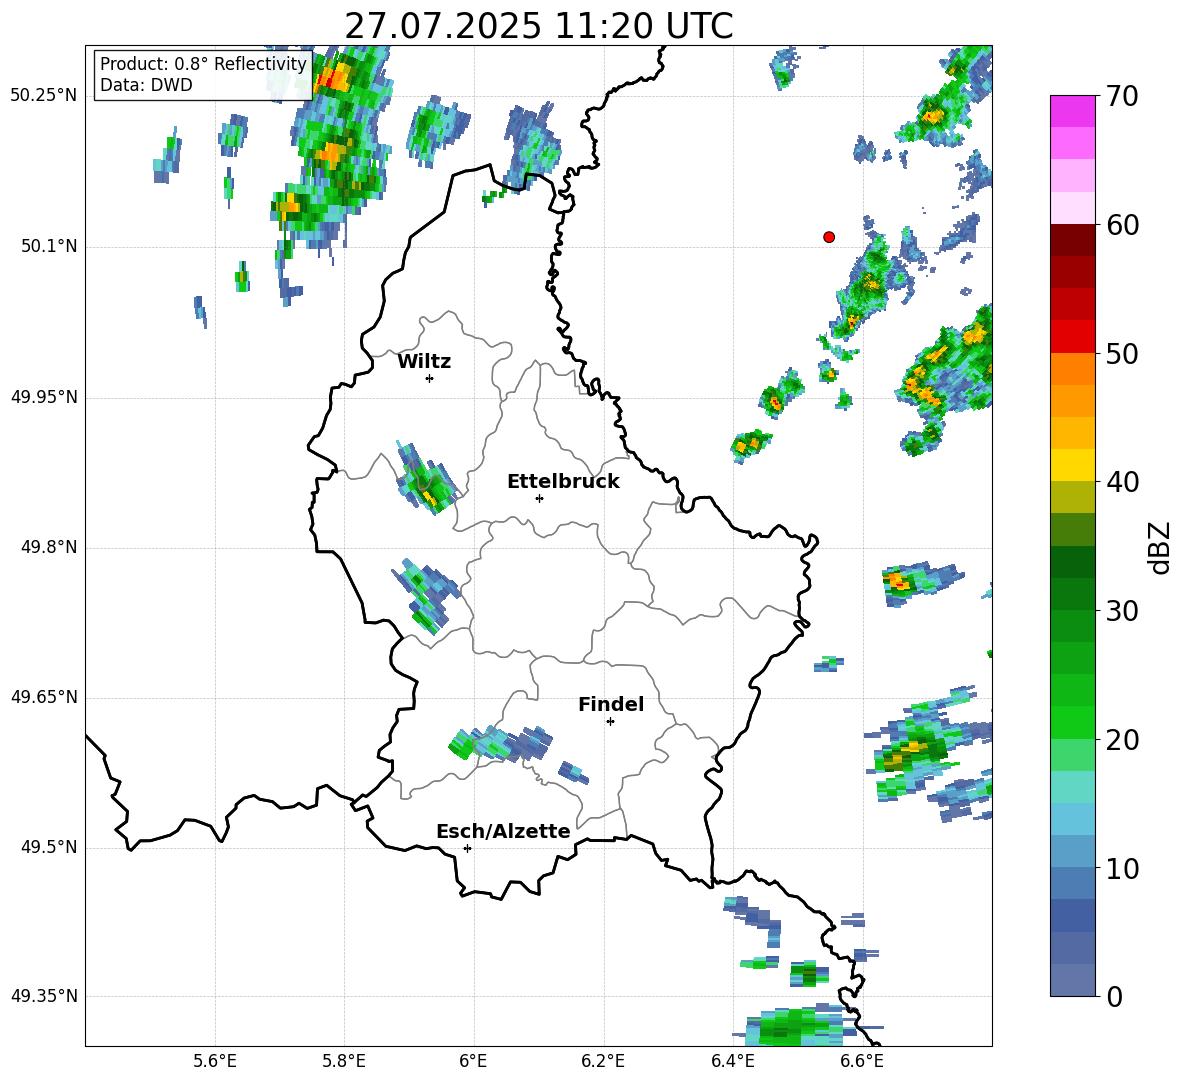Click the 70 tick on the colorbar
Screen dimensions: 1184x1081
[x=1122, y=96]
